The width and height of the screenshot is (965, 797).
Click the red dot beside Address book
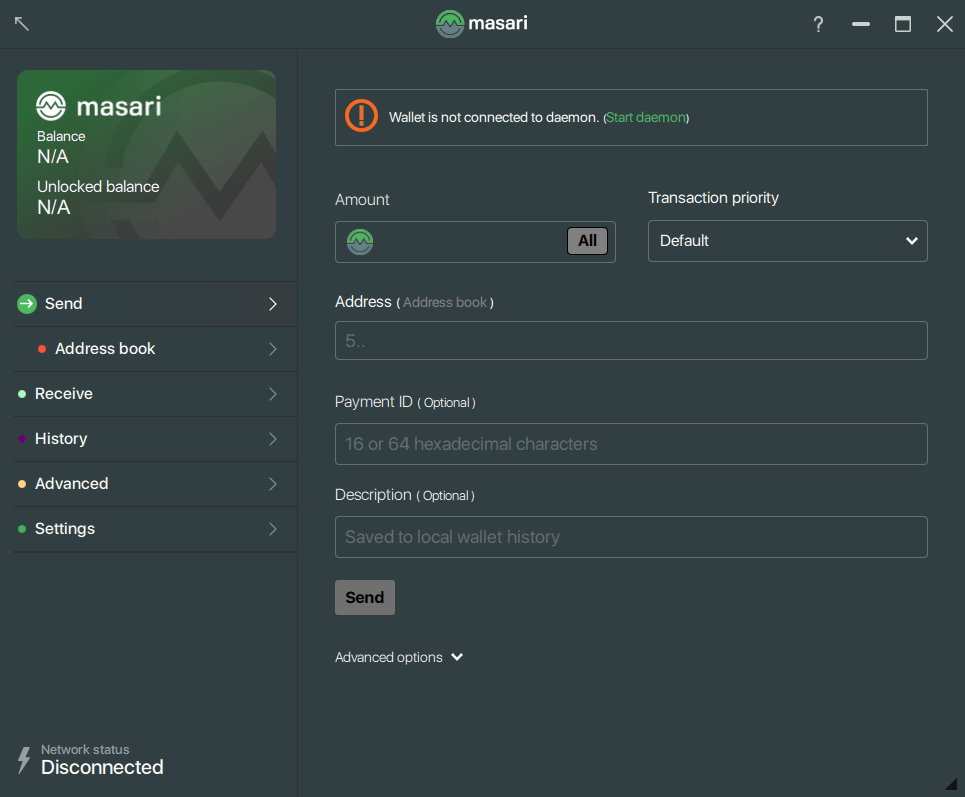(41, 349)
